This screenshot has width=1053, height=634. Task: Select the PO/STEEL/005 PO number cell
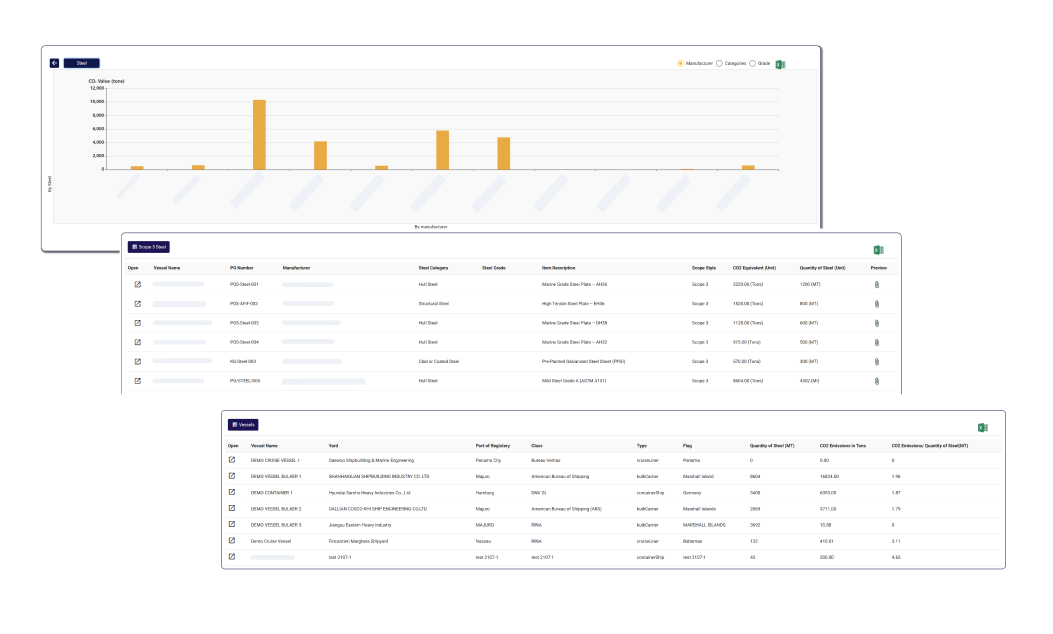tap(244, 381)
